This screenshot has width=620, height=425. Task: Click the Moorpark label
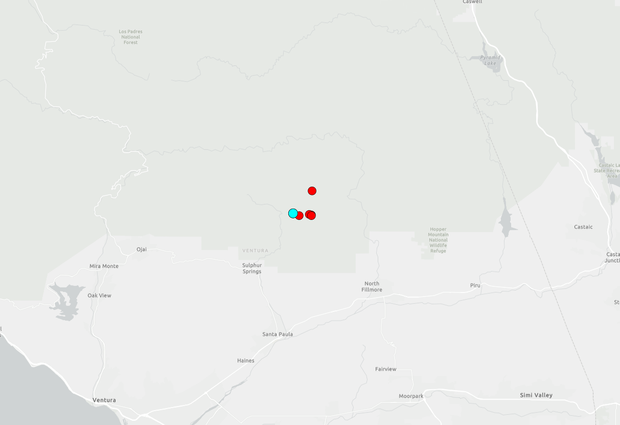coord(411,396)
